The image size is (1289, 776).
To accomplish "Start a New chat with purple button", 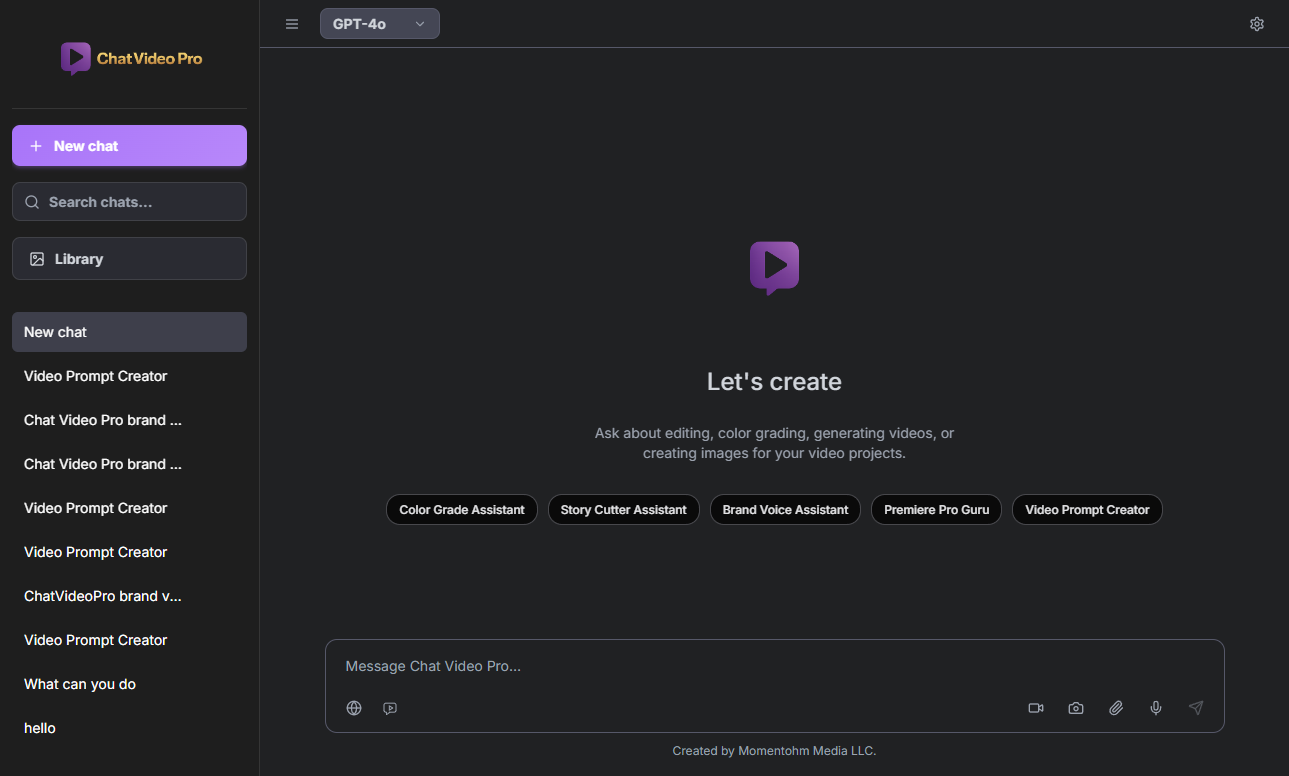I will click(129, 146).
